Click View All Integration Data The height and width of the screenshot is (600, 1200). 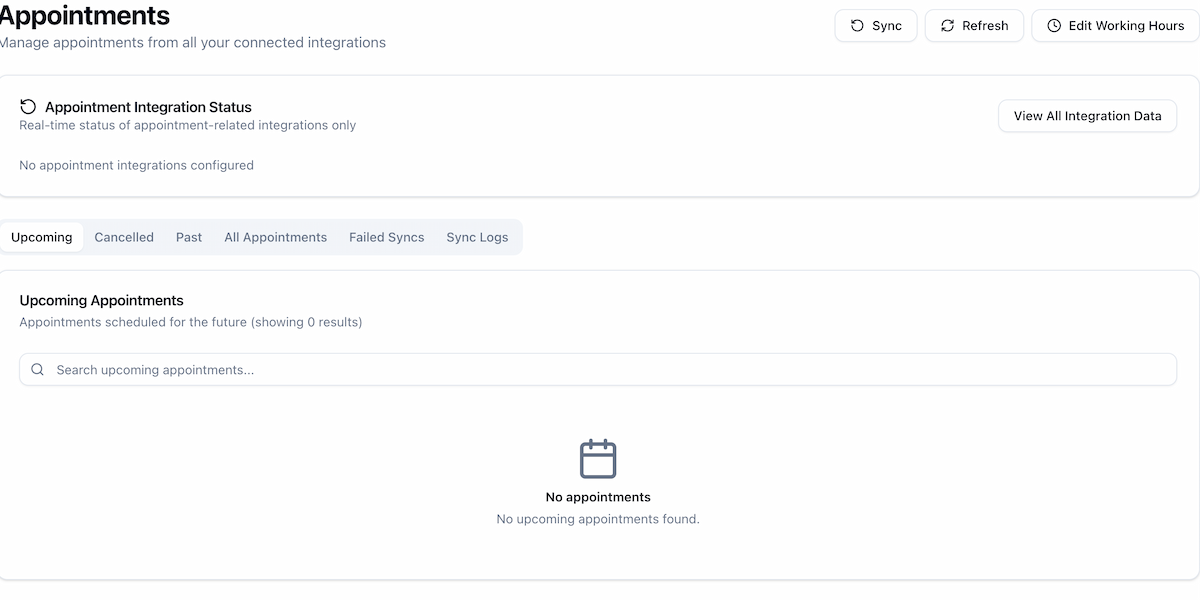pyautogui.click(x=1087, y=115)
